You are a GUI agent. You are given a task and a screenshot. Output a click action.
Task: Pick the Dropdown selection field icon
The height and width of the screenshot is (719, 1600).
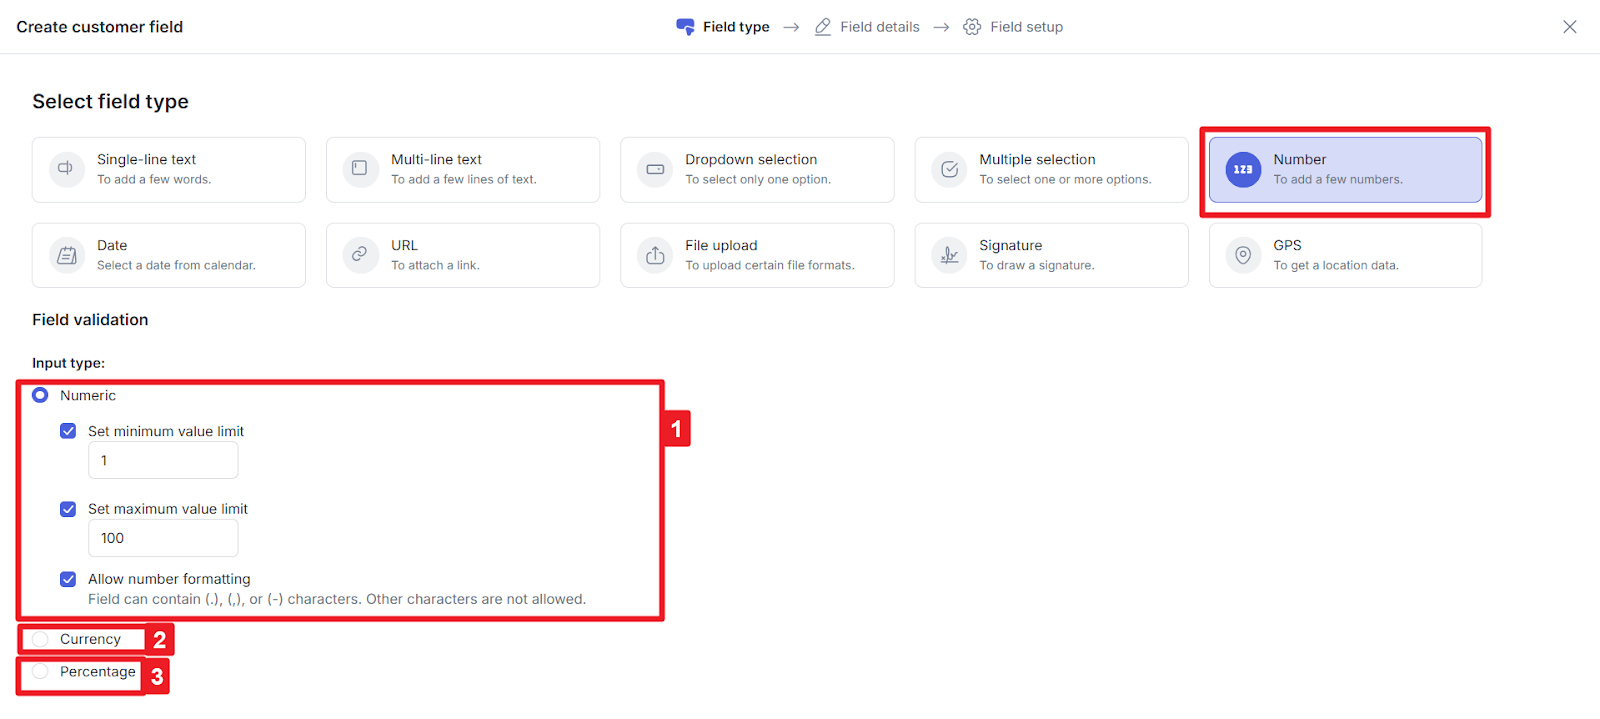point(655,169)
